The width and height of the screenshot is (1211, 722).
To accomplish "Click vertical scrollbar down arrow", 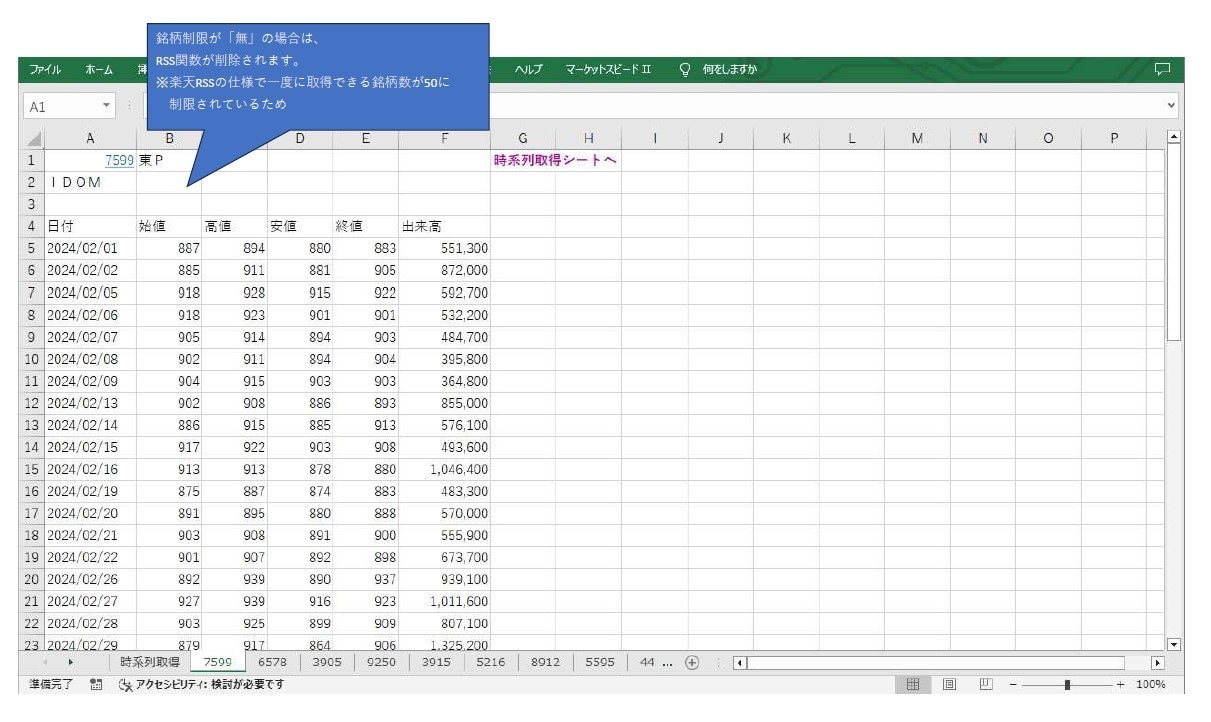I will tap(1174, 645).
